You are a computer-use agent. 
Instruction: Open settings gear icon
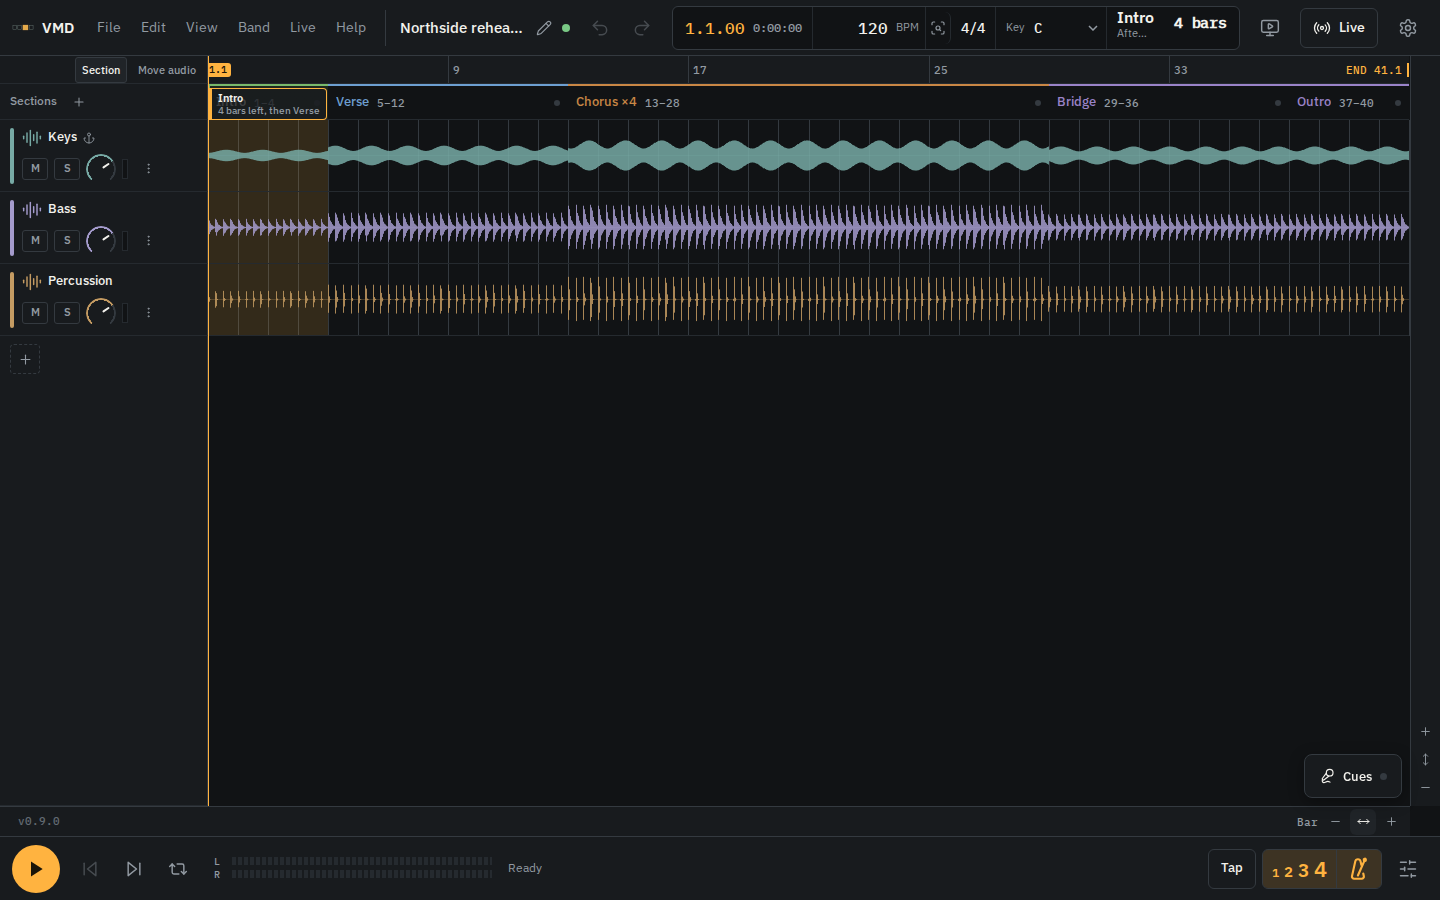click(1408, 28)
